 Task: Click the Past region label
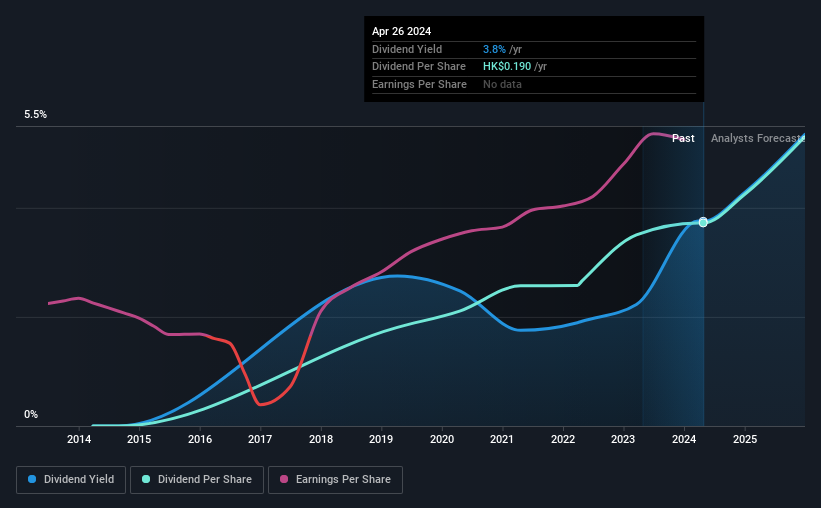(683, 138)
